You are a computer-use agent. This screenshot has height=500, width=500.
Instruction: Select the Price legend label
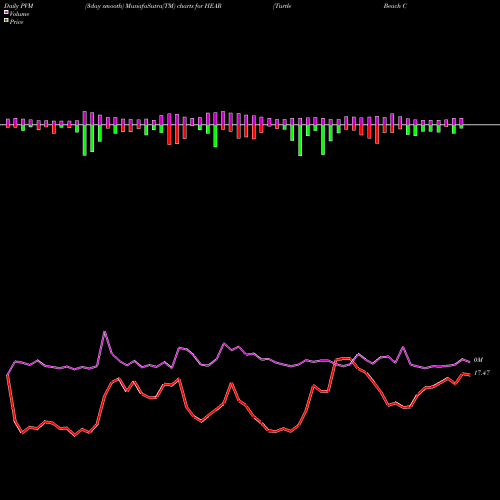(x=16, y=22)
